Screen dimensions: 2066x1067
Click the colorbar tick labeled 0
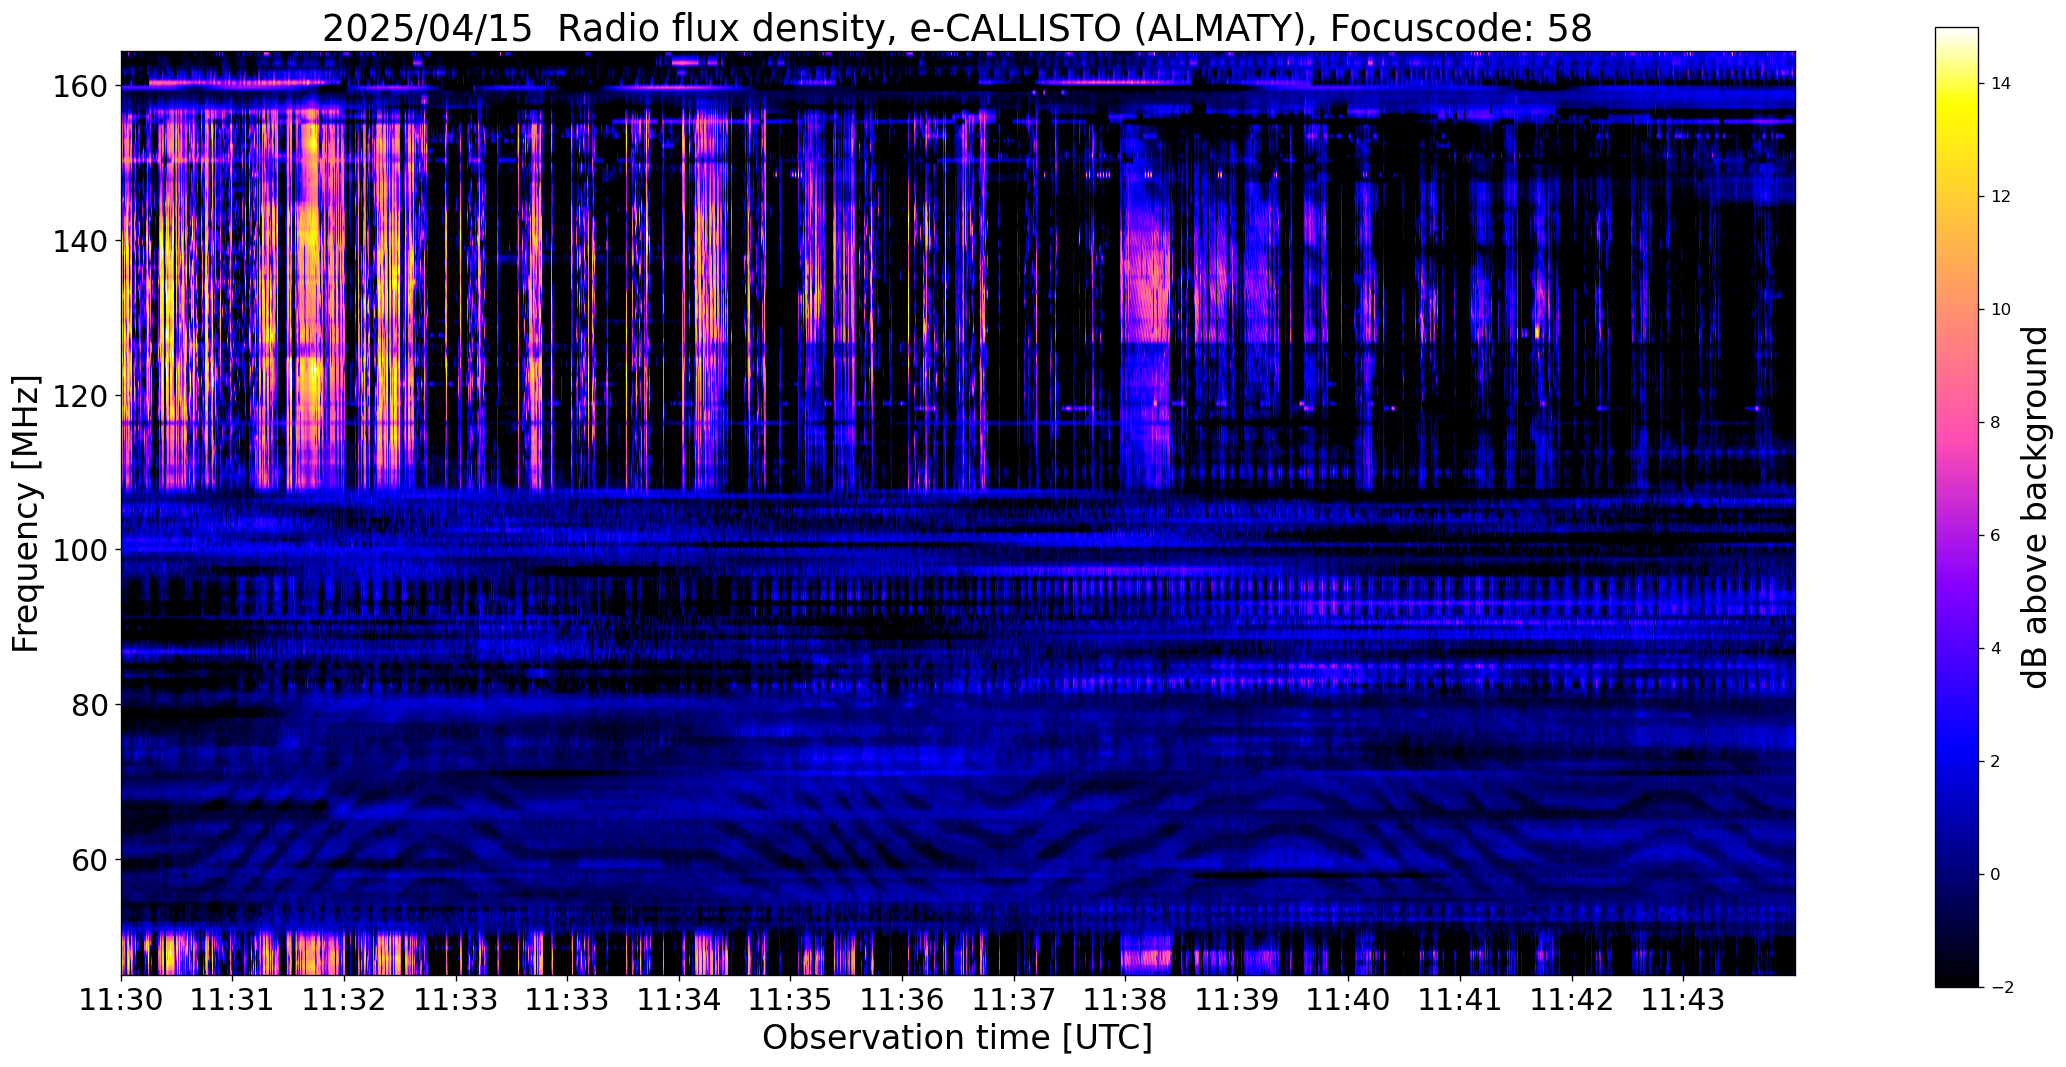(1996, 875)
